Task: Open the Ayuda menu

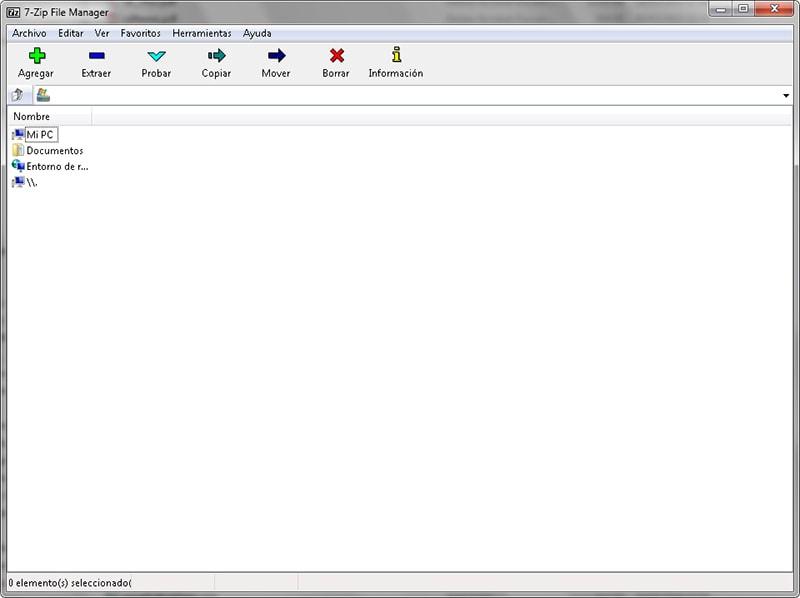Action: pos(257,33)
